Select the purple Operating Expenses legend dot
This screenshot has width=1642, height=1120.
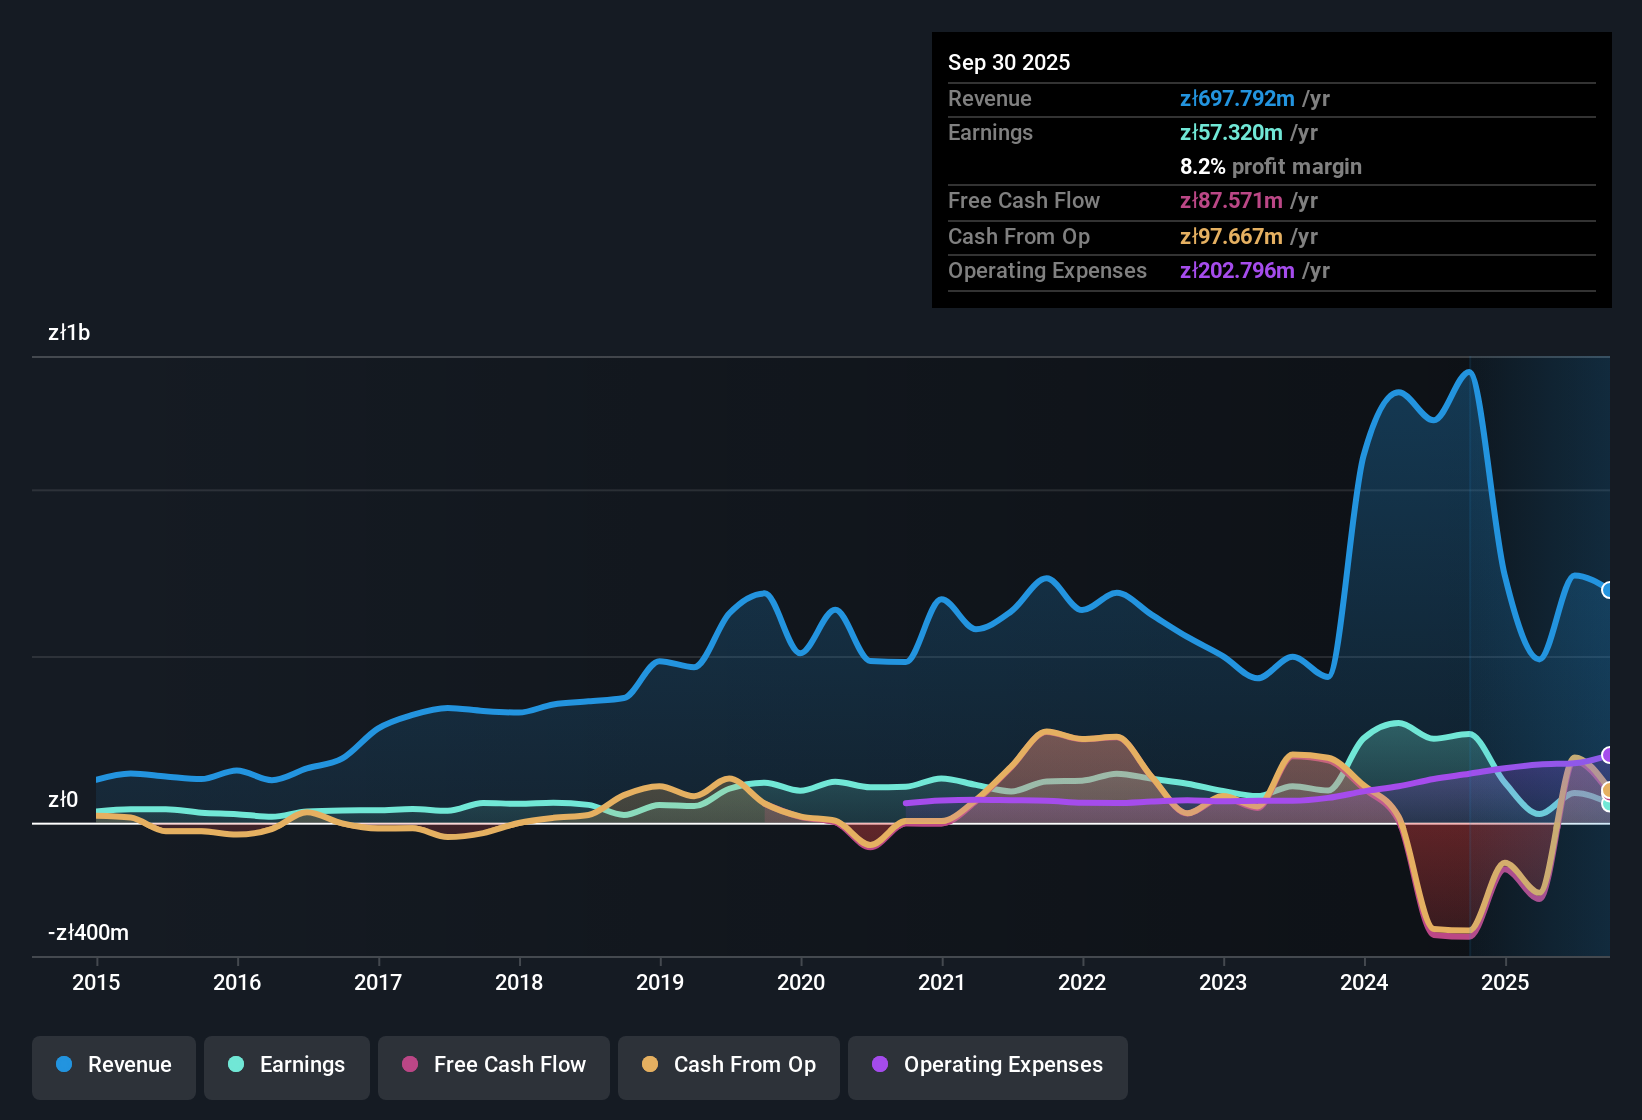pos(880,1065)
